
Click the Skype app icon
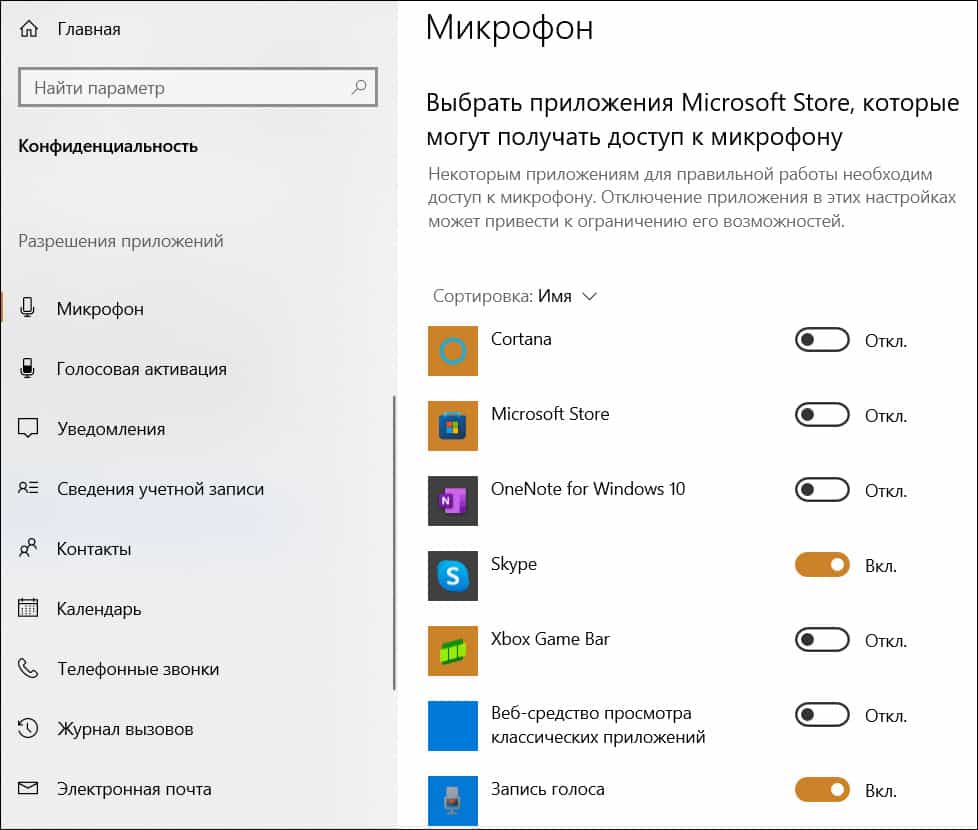(x=452, y=576)
